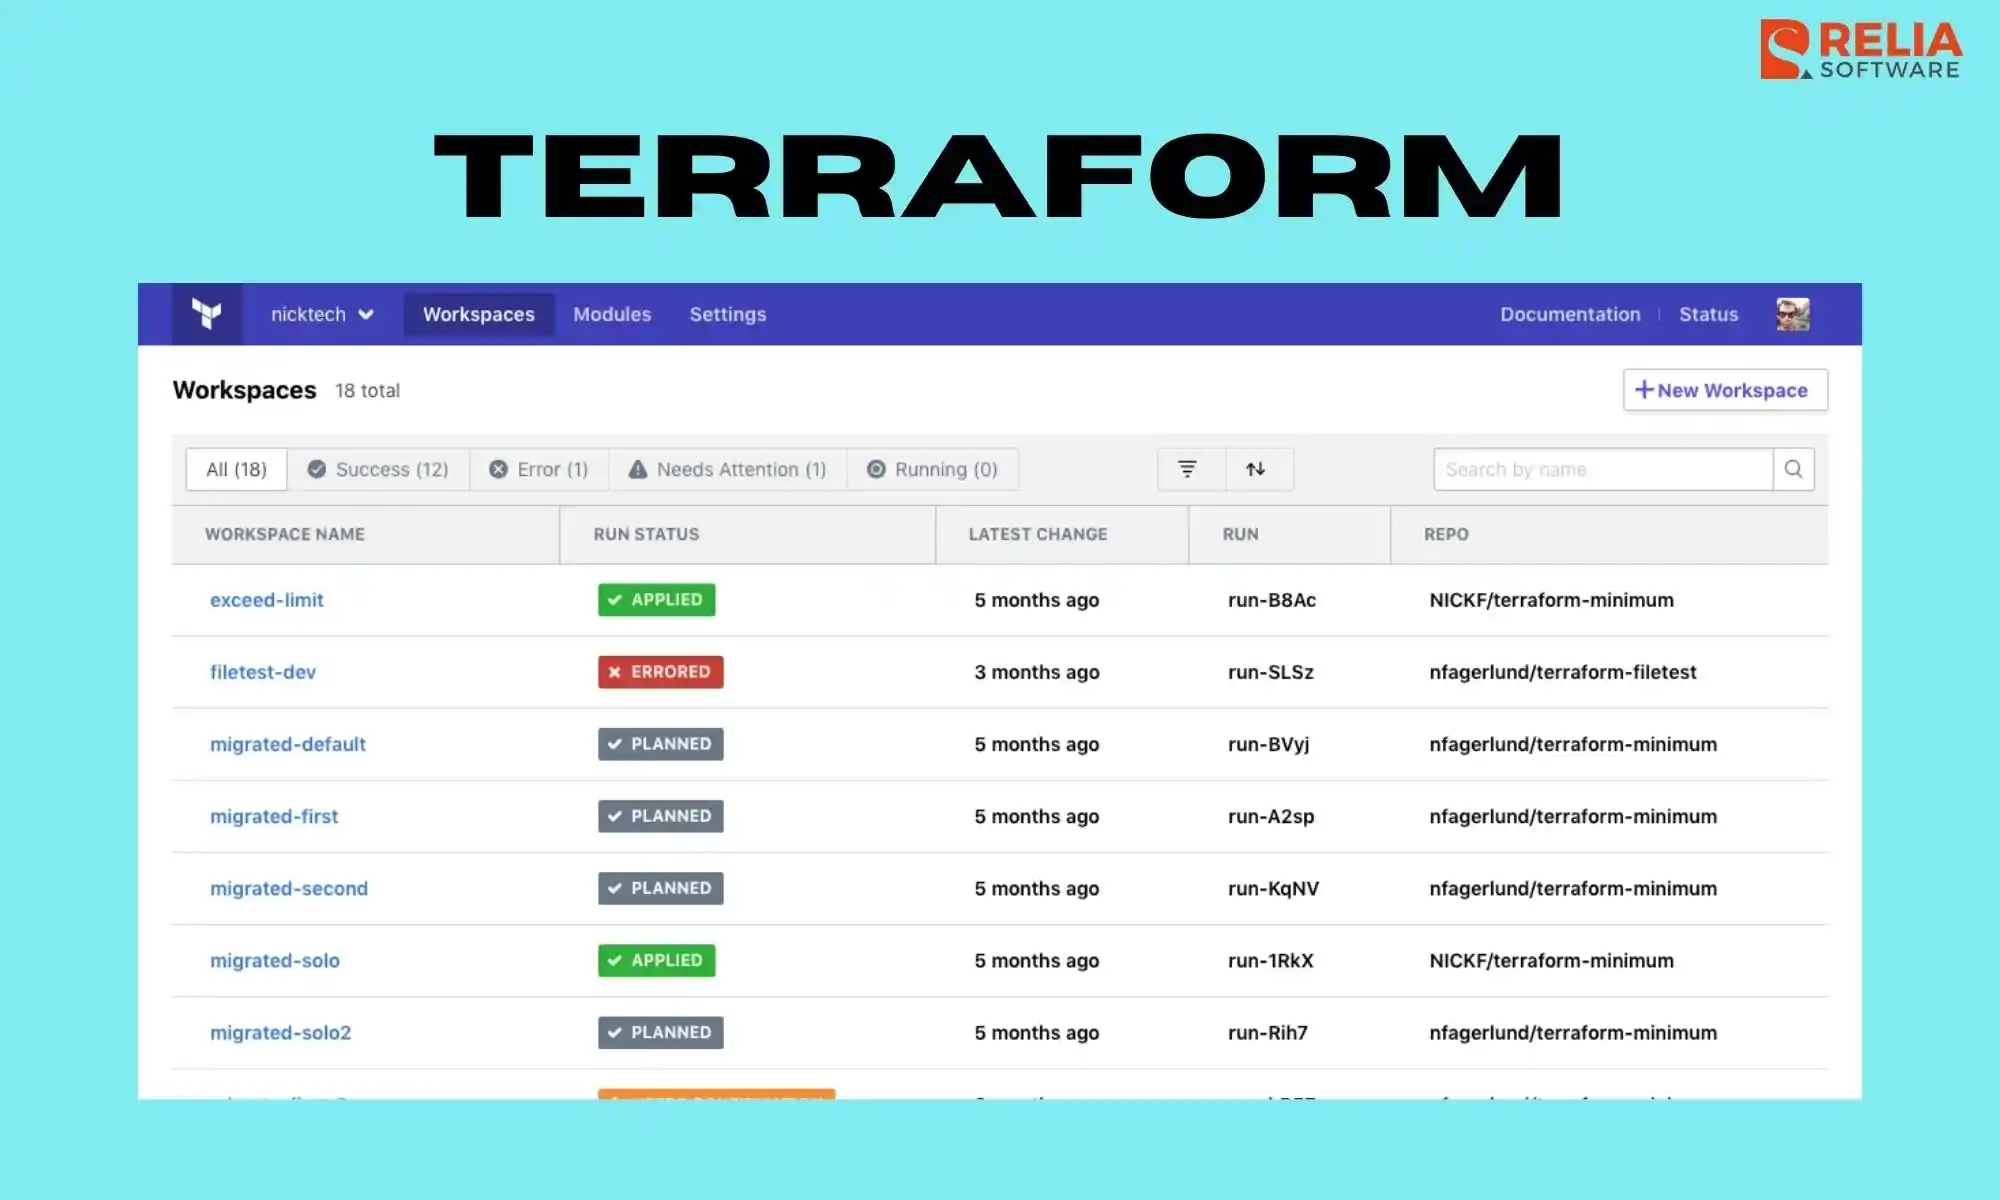
Task: Click the PLANNED badge for migrated-solo2
Action: 661,1032
